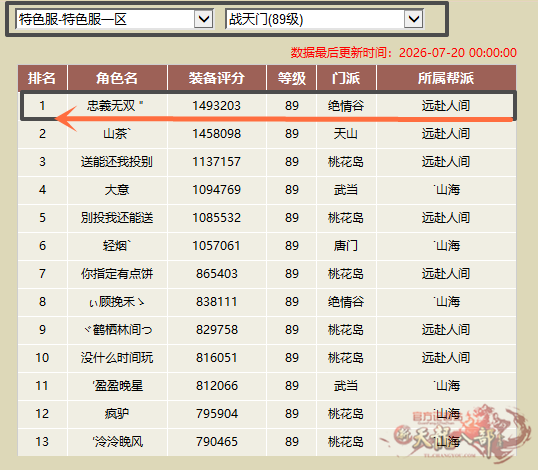Image resolution: width=538 pixels, height=470 pixels.
Task: Click the 排名 column header
Action: 42,78
